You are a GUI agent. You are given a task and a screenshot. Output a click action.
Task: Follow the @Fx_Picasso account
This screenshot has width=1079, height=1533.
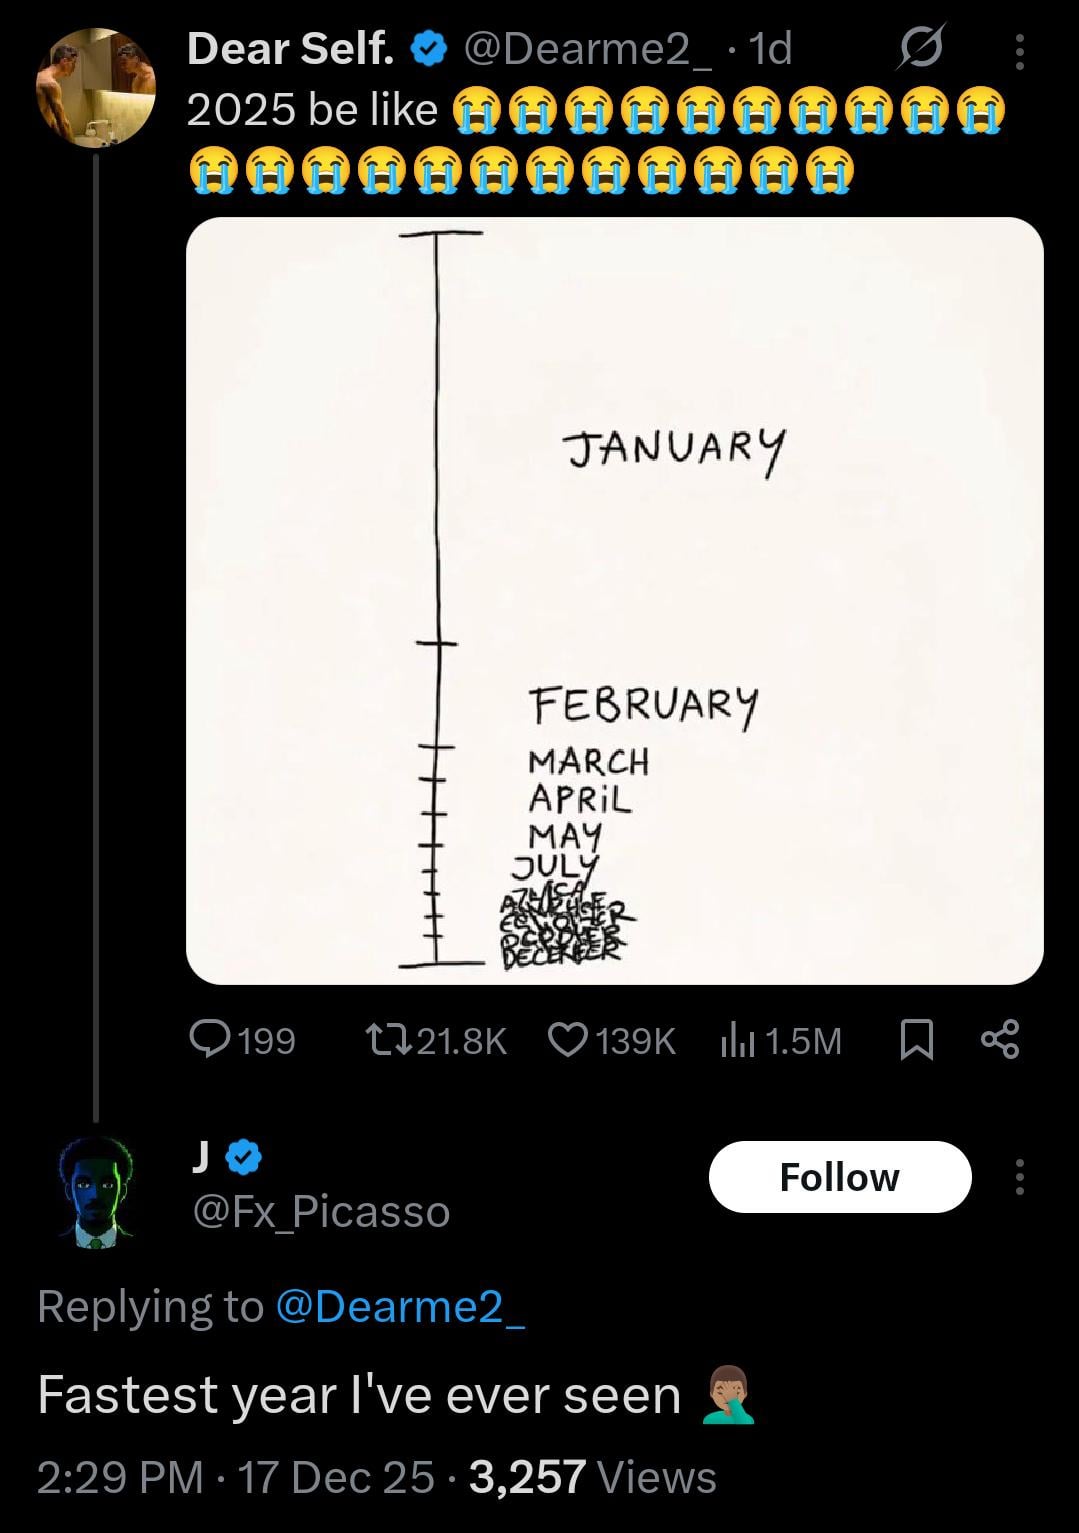click(840, 1177)
